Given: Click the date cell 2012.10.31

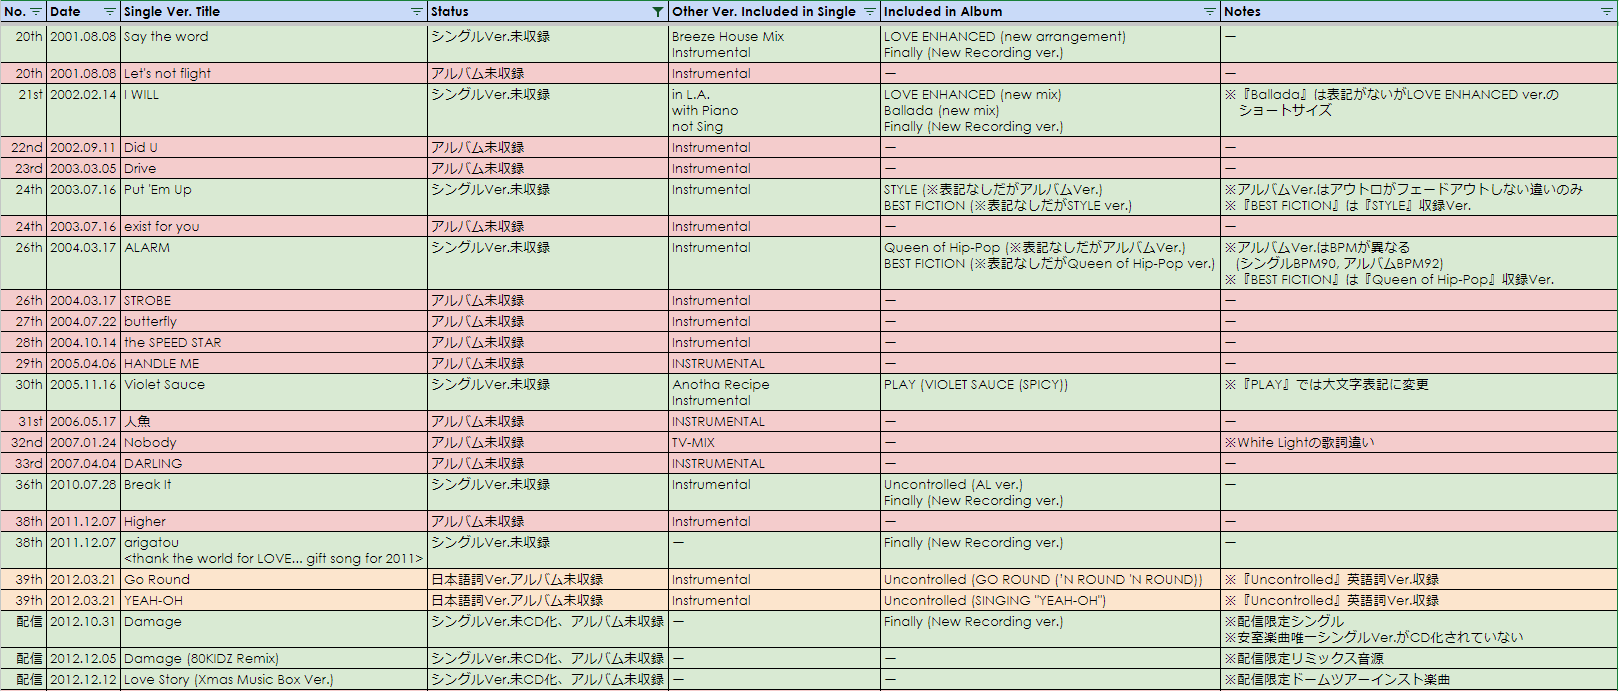Looking at the screenshot, I should [x=83, y=630].
